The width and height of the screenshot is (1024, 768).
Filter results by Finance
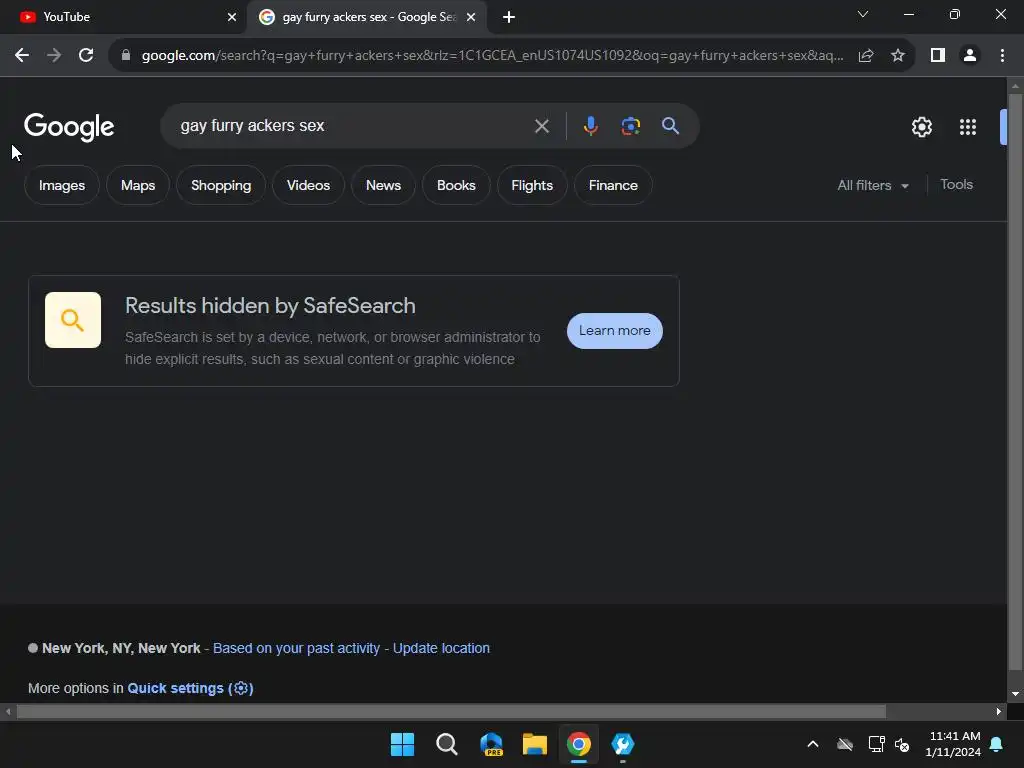point(613,185)
